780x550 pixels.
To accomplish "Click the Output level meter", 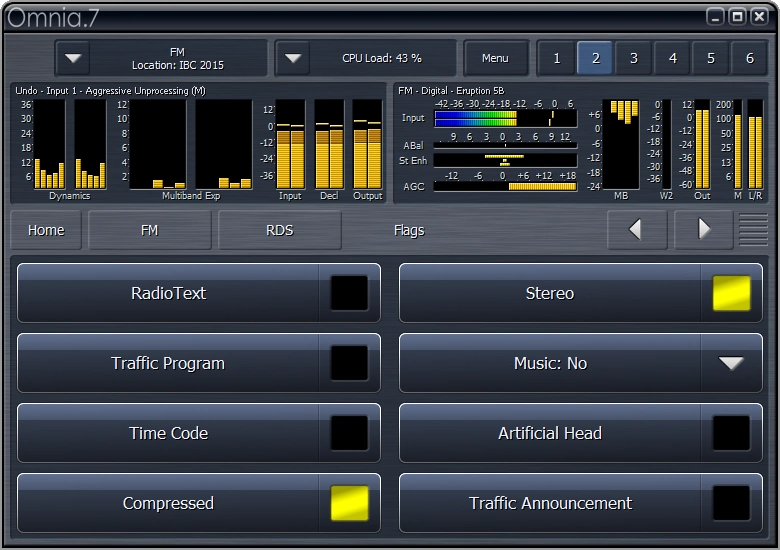I will (368, 144).
